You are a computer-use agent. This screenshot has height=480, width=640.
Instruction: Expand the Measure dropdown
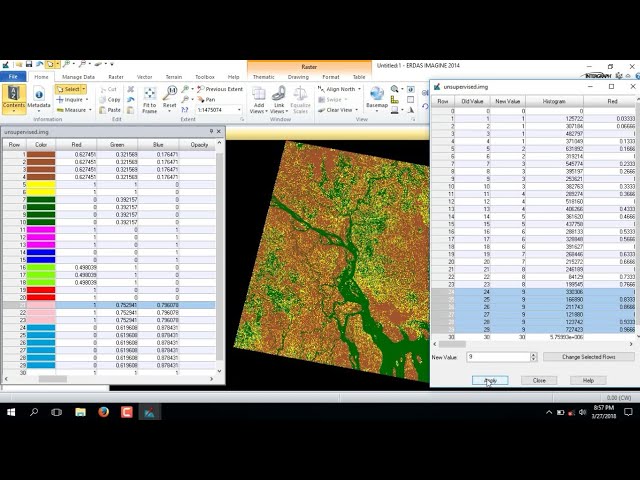90,110
